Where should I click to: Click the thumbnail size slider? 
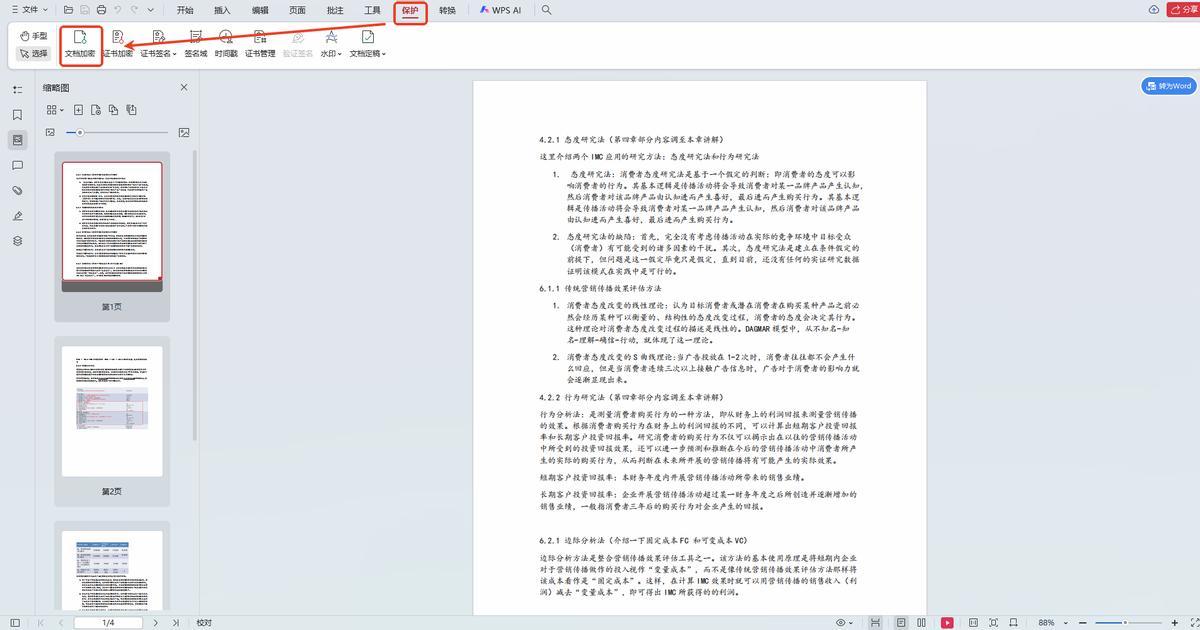click(80, 132)
